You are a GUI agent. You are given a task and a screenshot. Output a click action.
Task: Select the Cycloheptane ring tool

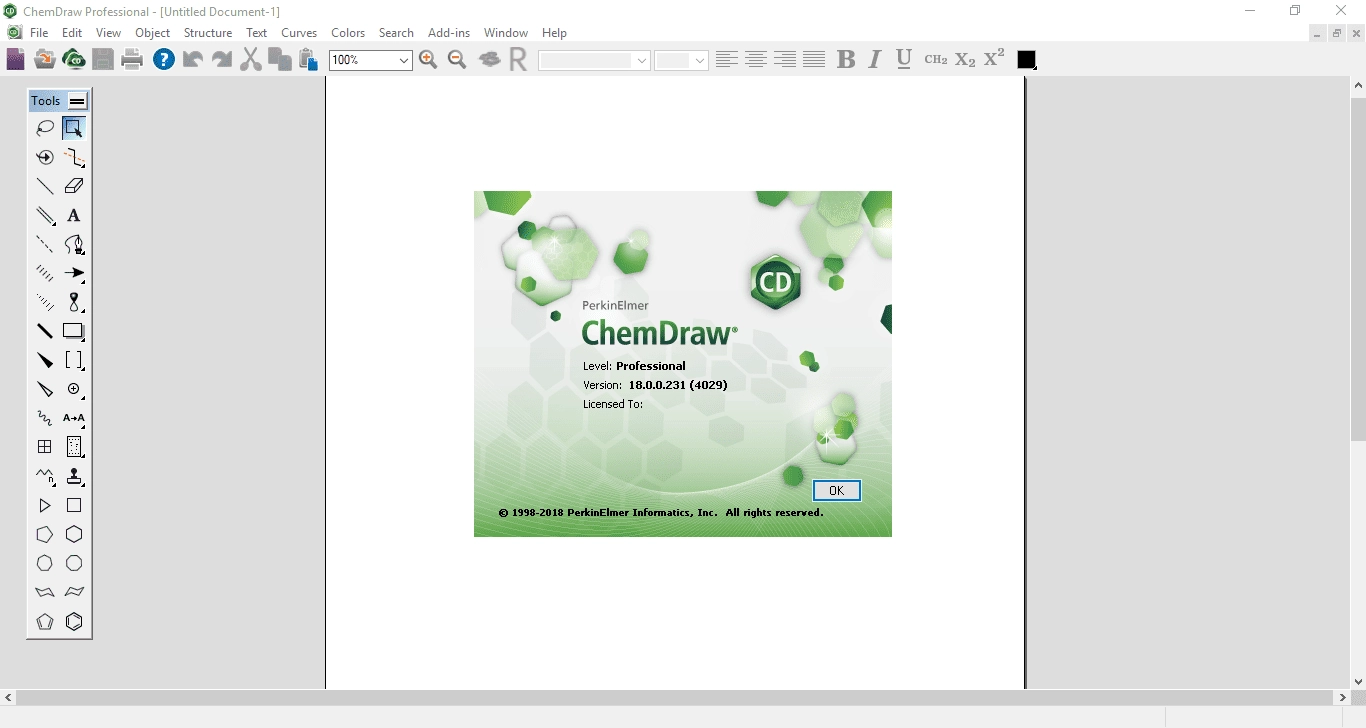point(45,564)
